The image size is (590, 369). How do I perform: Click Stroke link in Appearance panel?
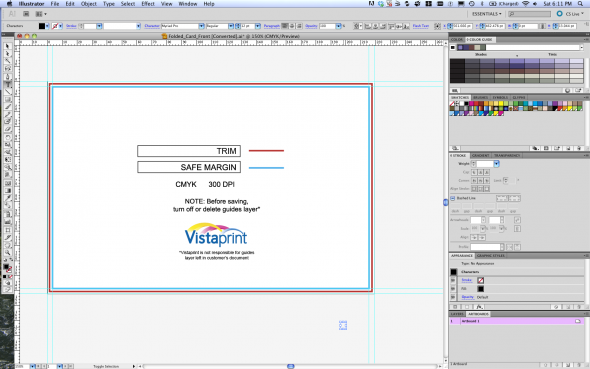[x=467, y=280]
